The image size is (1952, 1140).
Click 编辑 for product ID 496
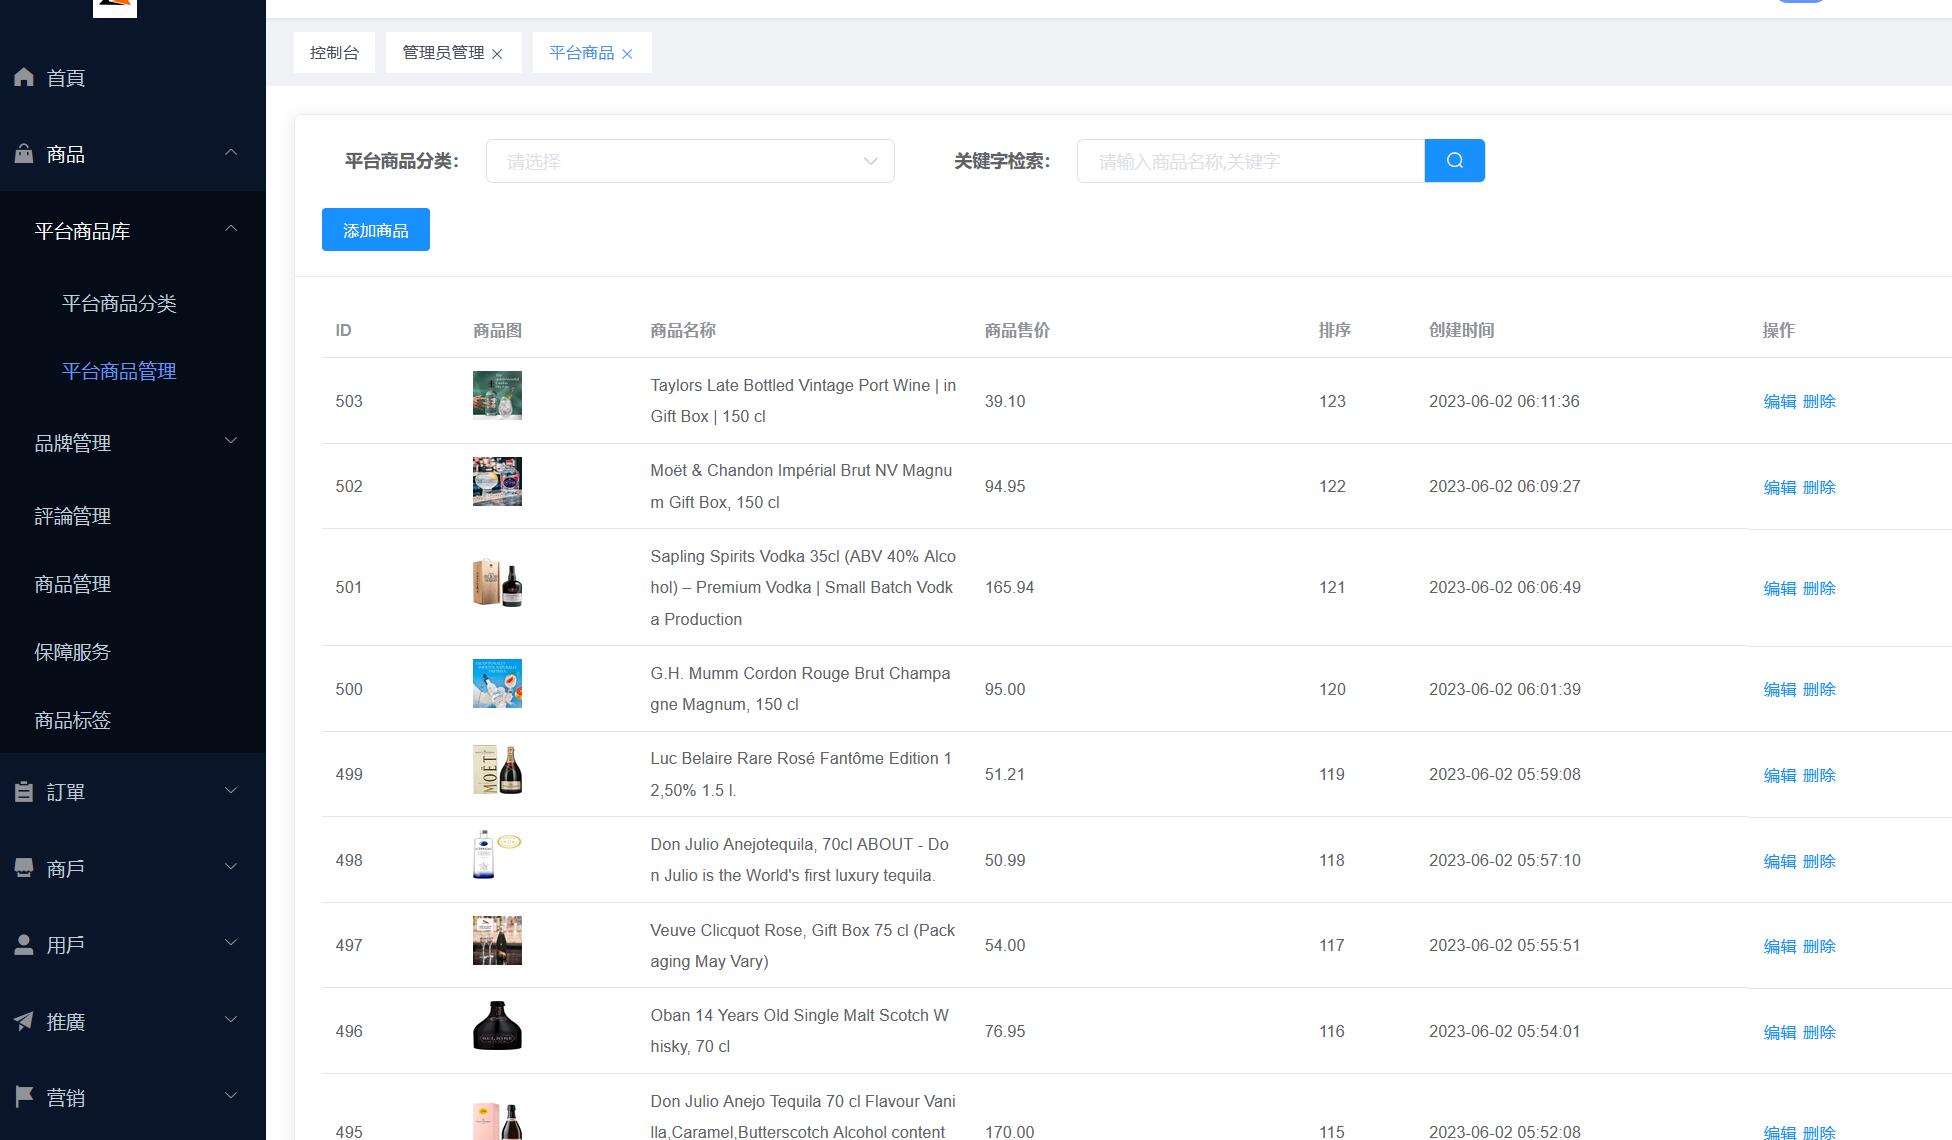[x=1779, y=1032]
